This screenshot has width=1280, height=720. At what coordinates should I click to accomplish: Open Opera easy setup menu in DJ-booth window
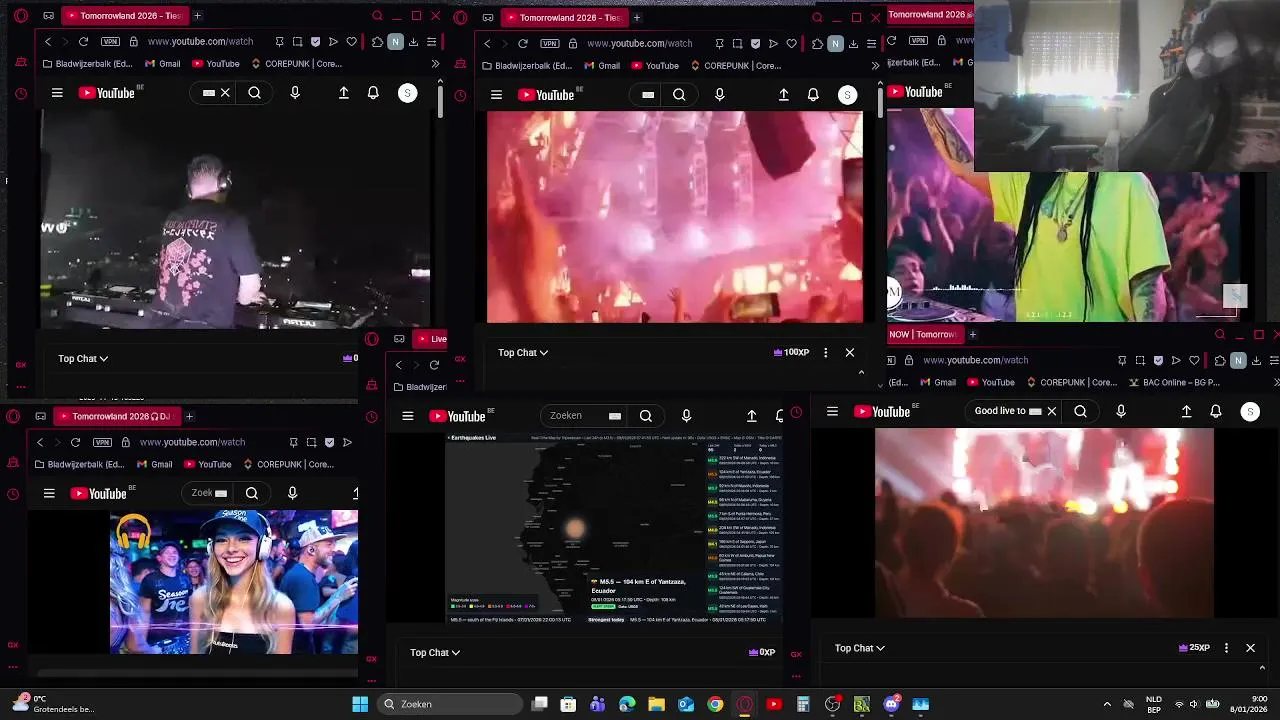click(431, 42)
